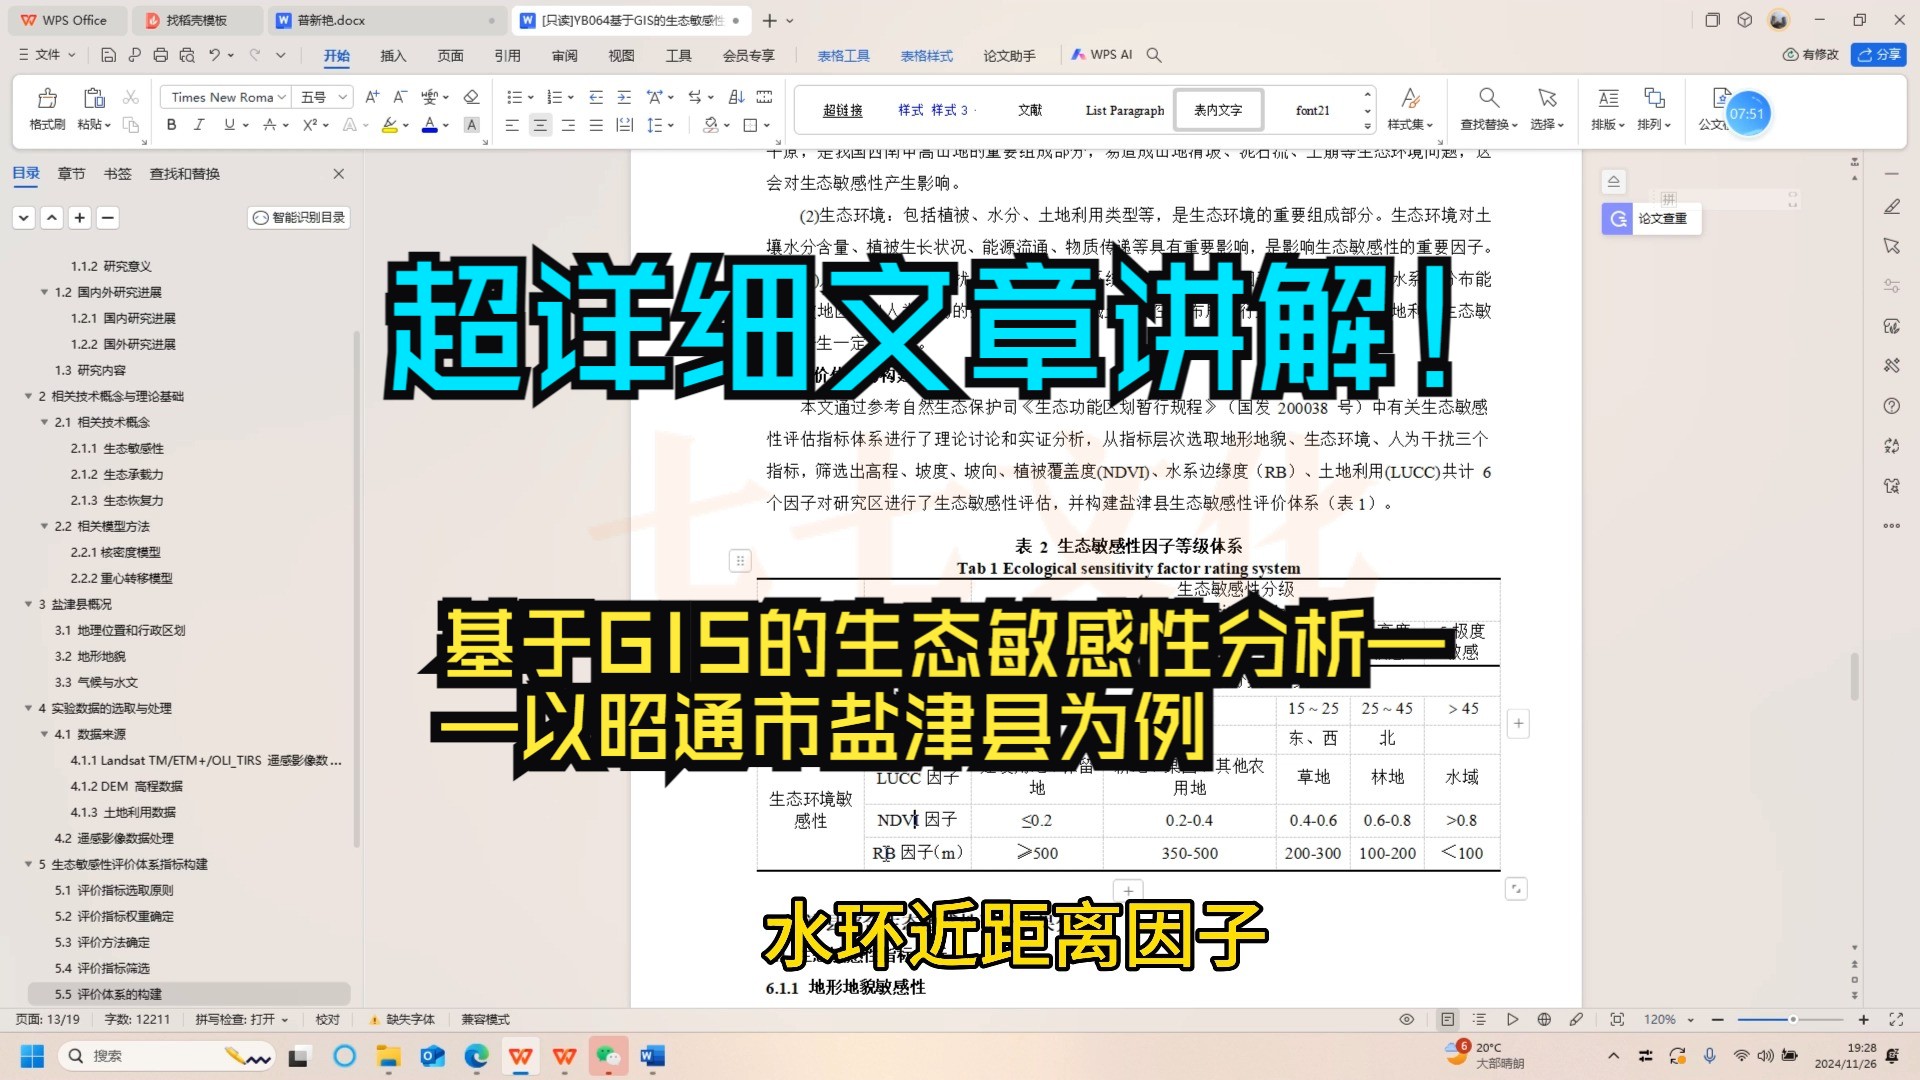Click the 分享 (Share) button
Viewport: 1920px width, 1080px height.
pos(1878,55)
